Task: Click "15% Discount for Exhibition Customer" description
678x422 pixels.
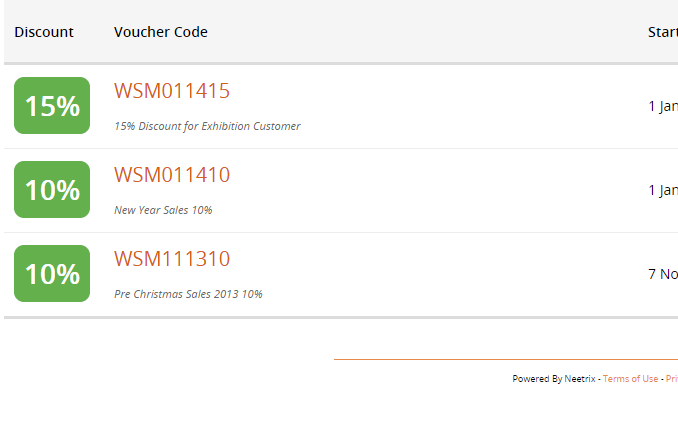Action: (207, 126)
